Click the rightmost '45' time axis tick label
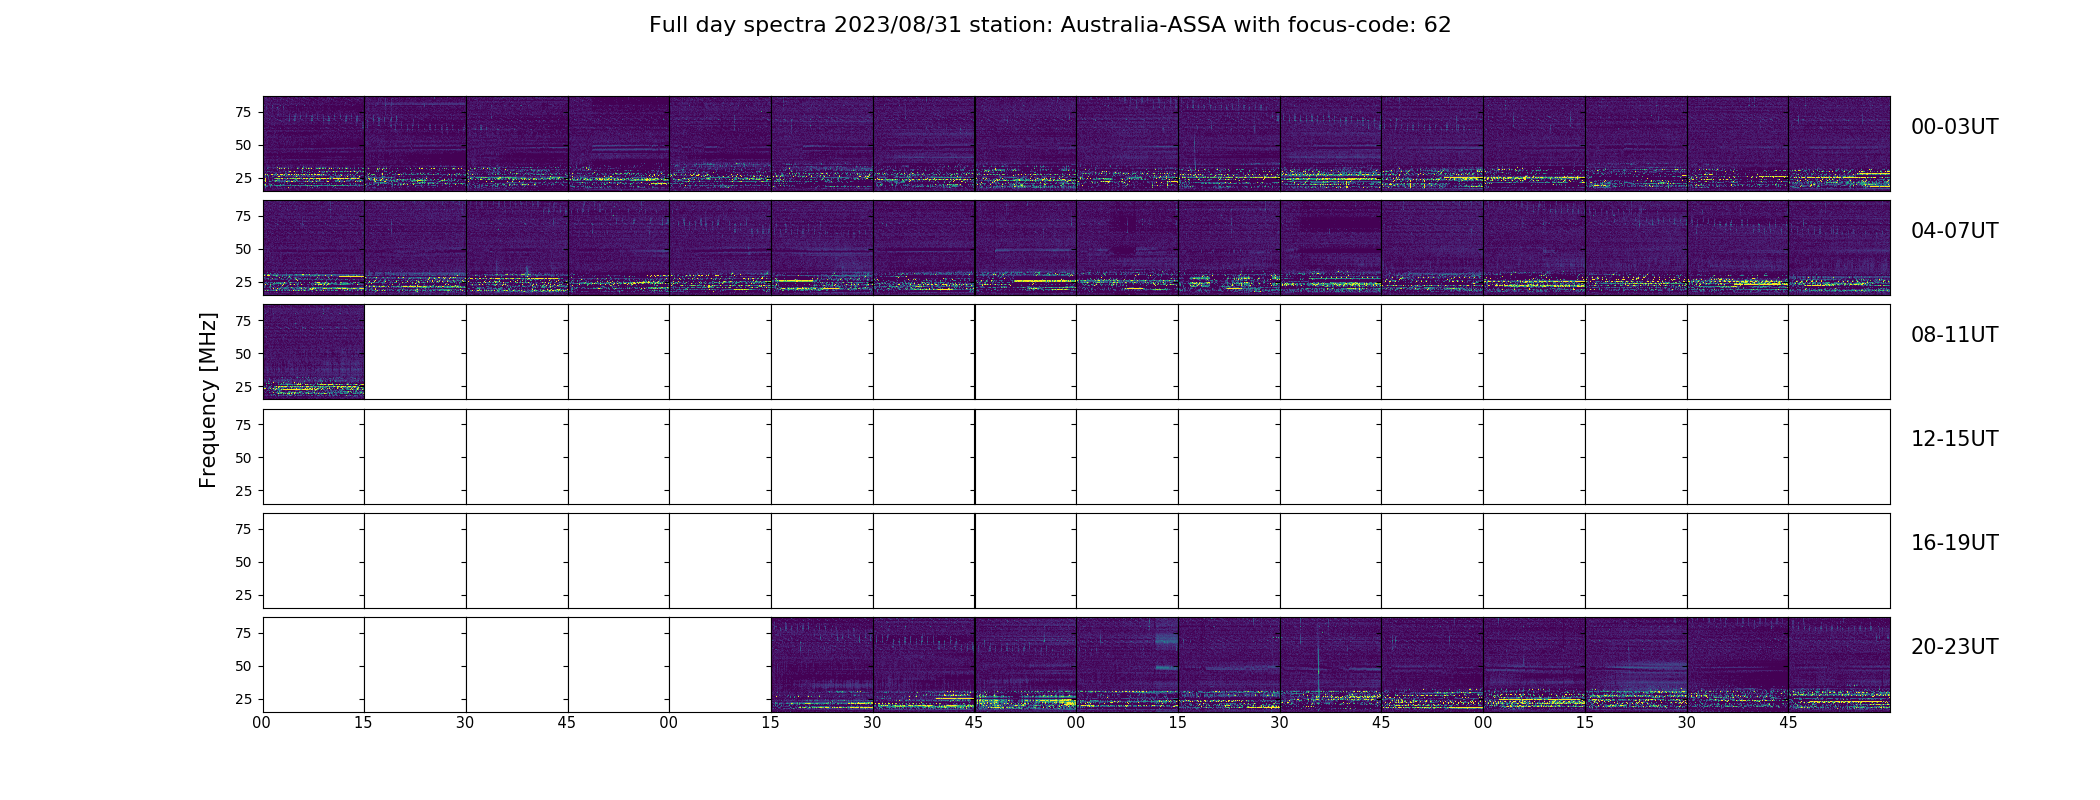Screen dimensions: 2100x800 (1788, 723)
